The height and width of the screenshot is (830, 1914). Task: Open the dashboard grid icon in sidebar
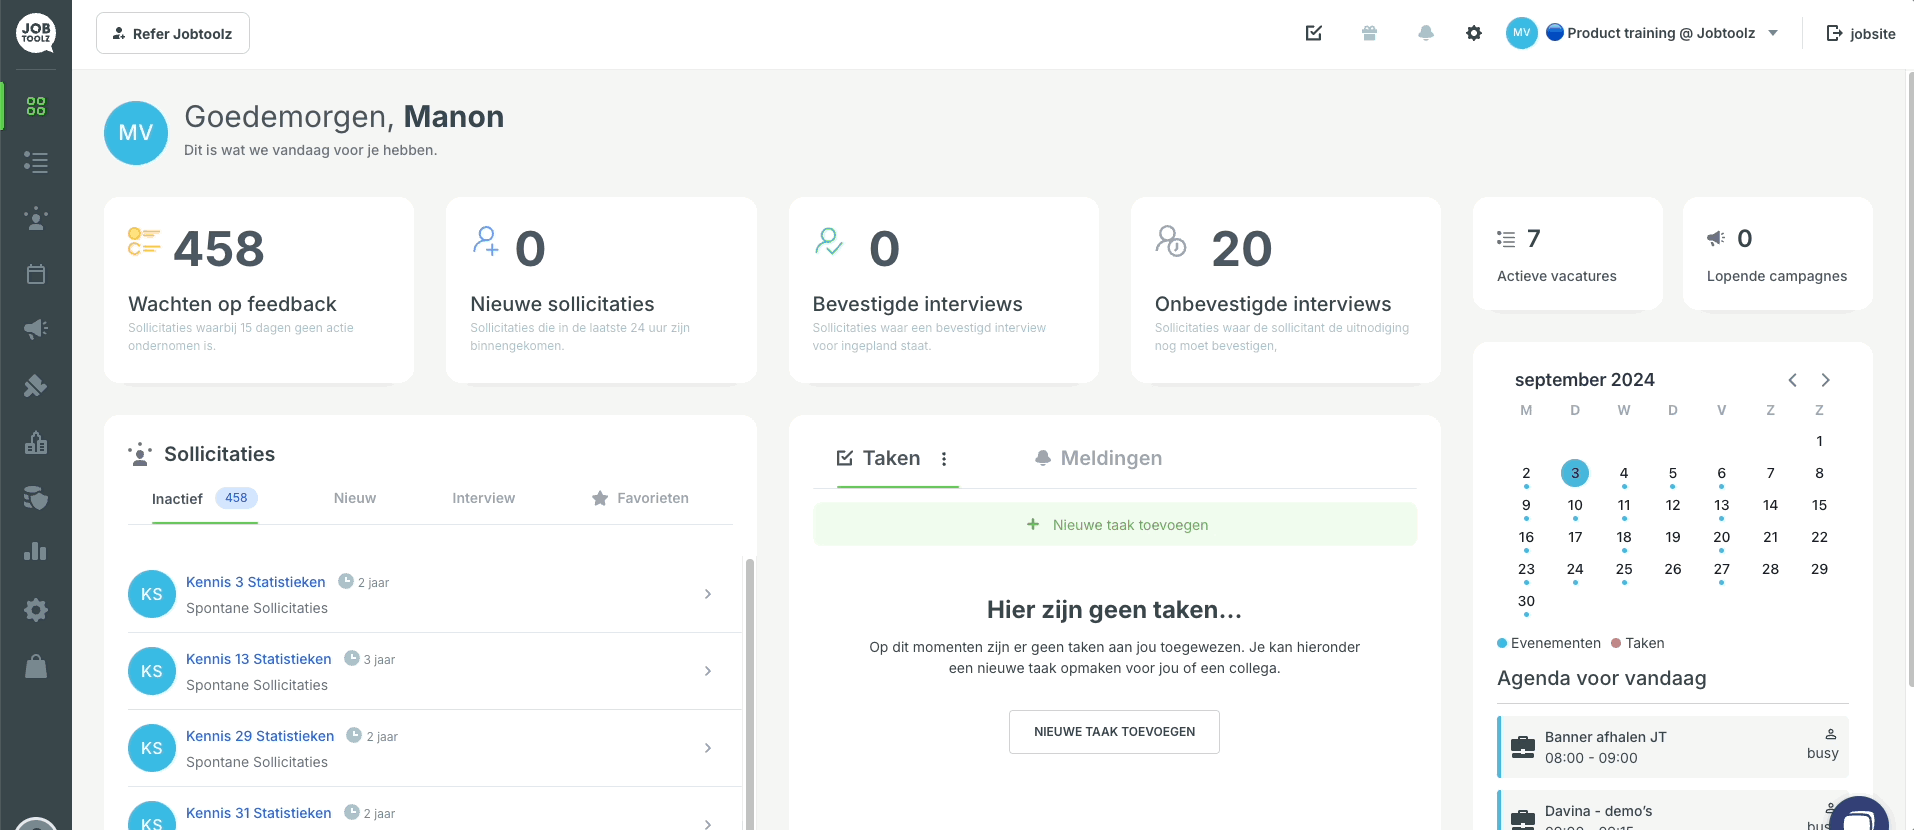[36, 106]
